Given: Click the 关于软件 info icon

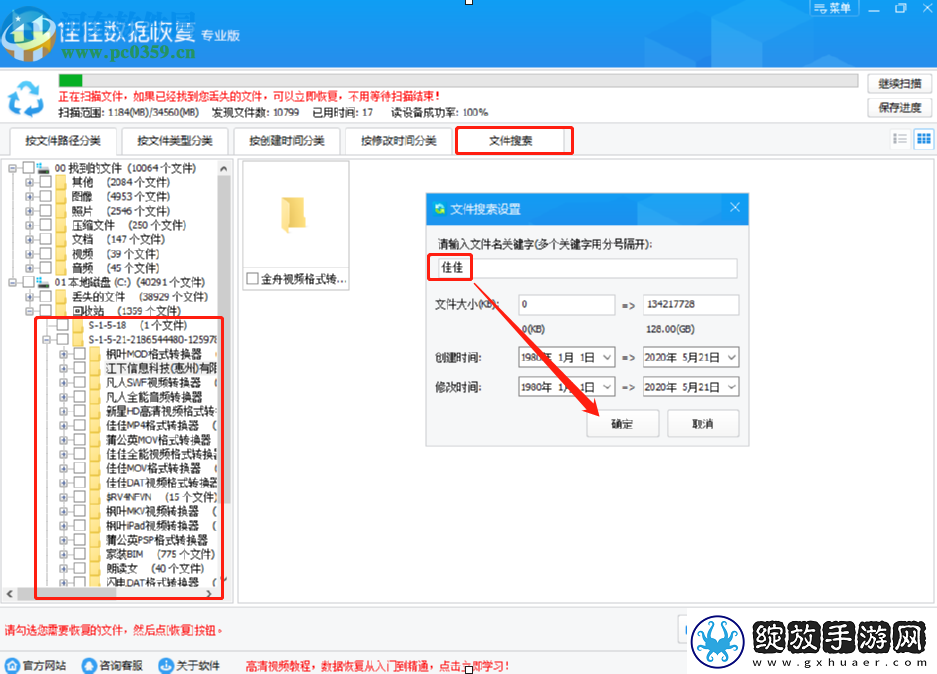Looking at the screenshot, I should 166,666.
